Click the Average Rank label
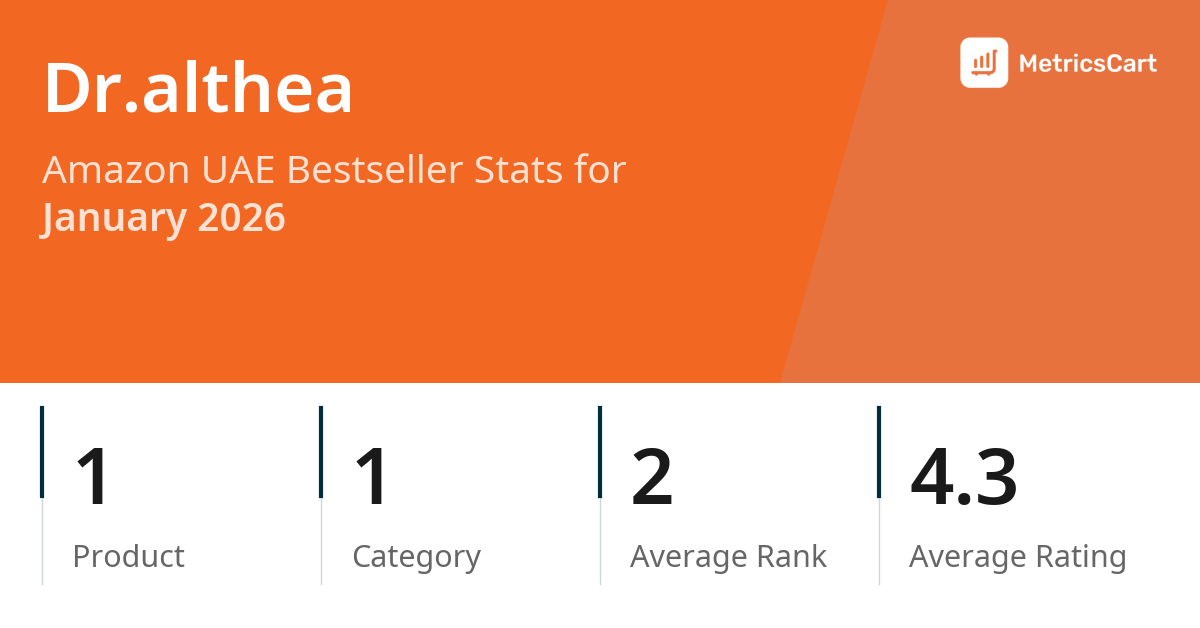 pyautogui.click(x=728, y=556)
